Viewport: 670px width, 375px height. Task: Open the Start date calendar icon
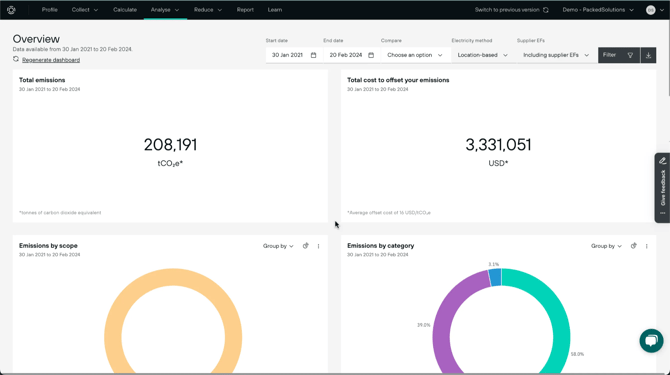313,55
